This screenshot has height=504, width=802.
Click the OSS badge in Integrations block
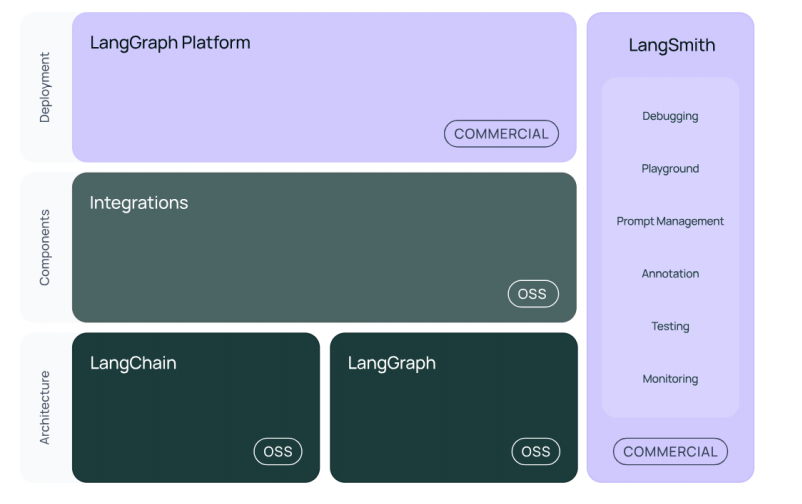(x=533, y=294)
